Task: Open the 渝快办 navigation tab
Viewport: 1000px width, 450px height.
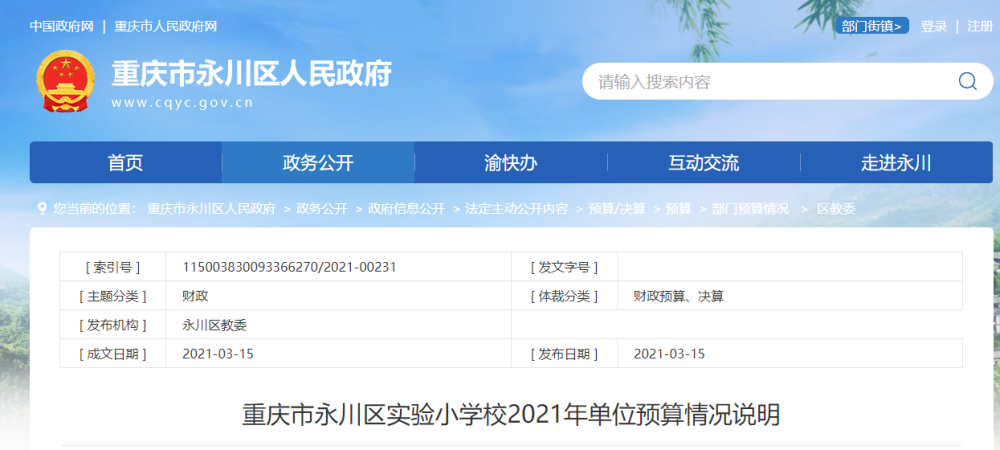Action: click(511, 163)
